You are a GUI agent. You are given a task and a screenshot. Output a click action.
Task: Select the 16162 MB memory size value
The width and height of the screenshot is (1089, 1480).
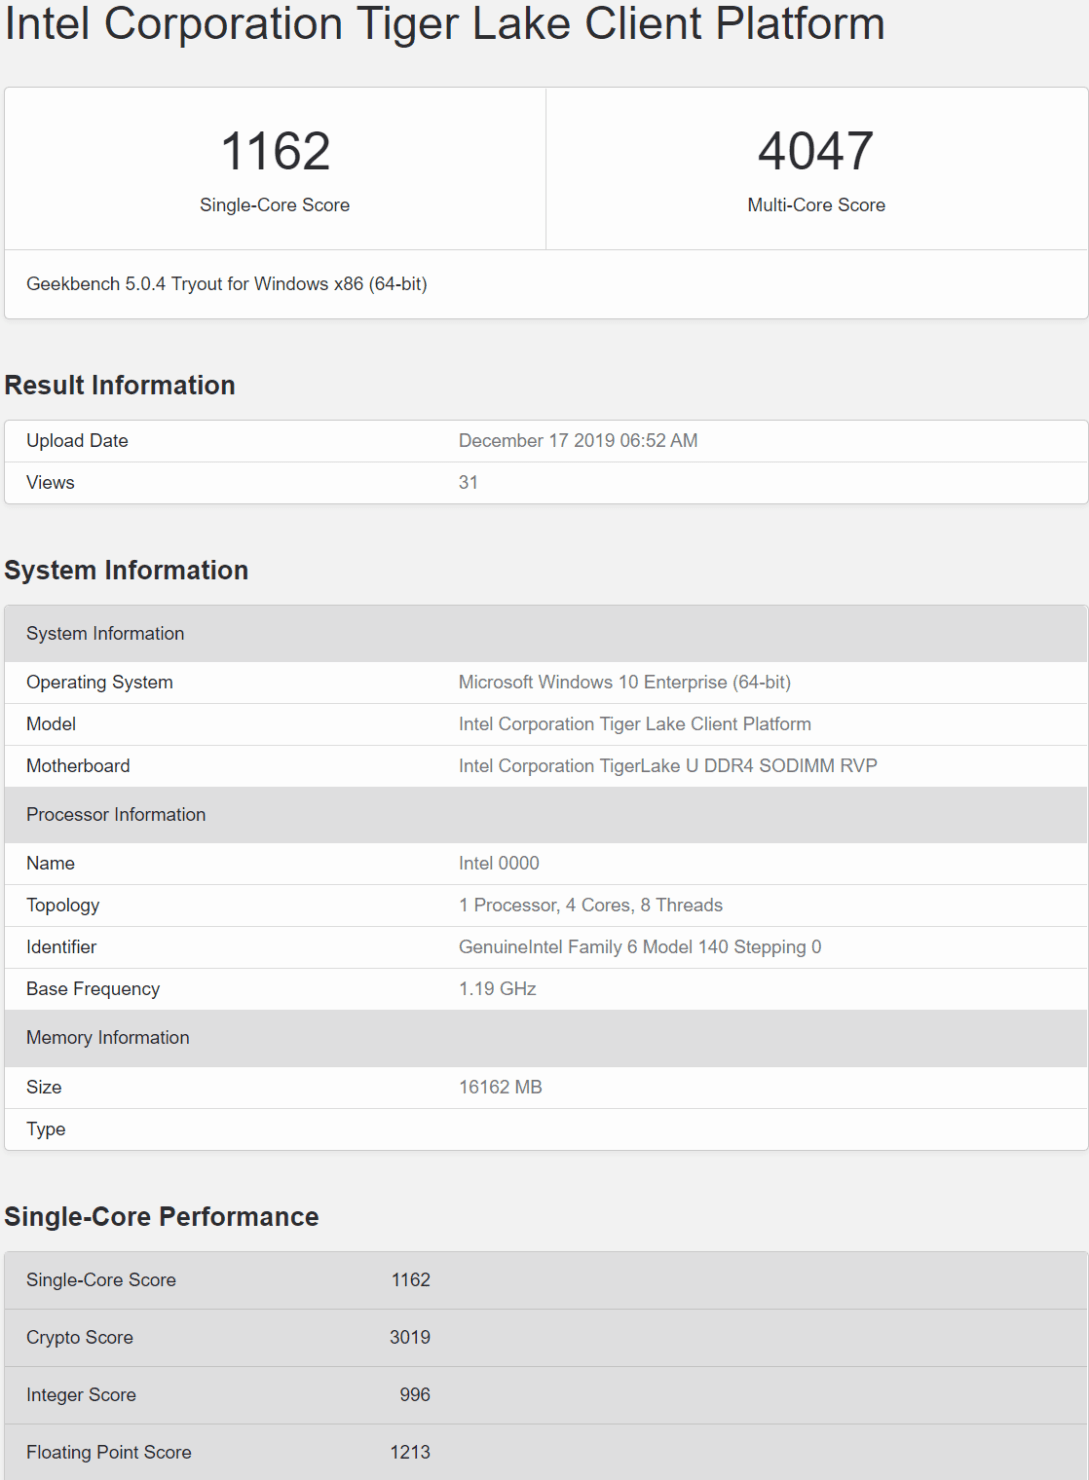pyautogui.click(x=500, y=1087)
